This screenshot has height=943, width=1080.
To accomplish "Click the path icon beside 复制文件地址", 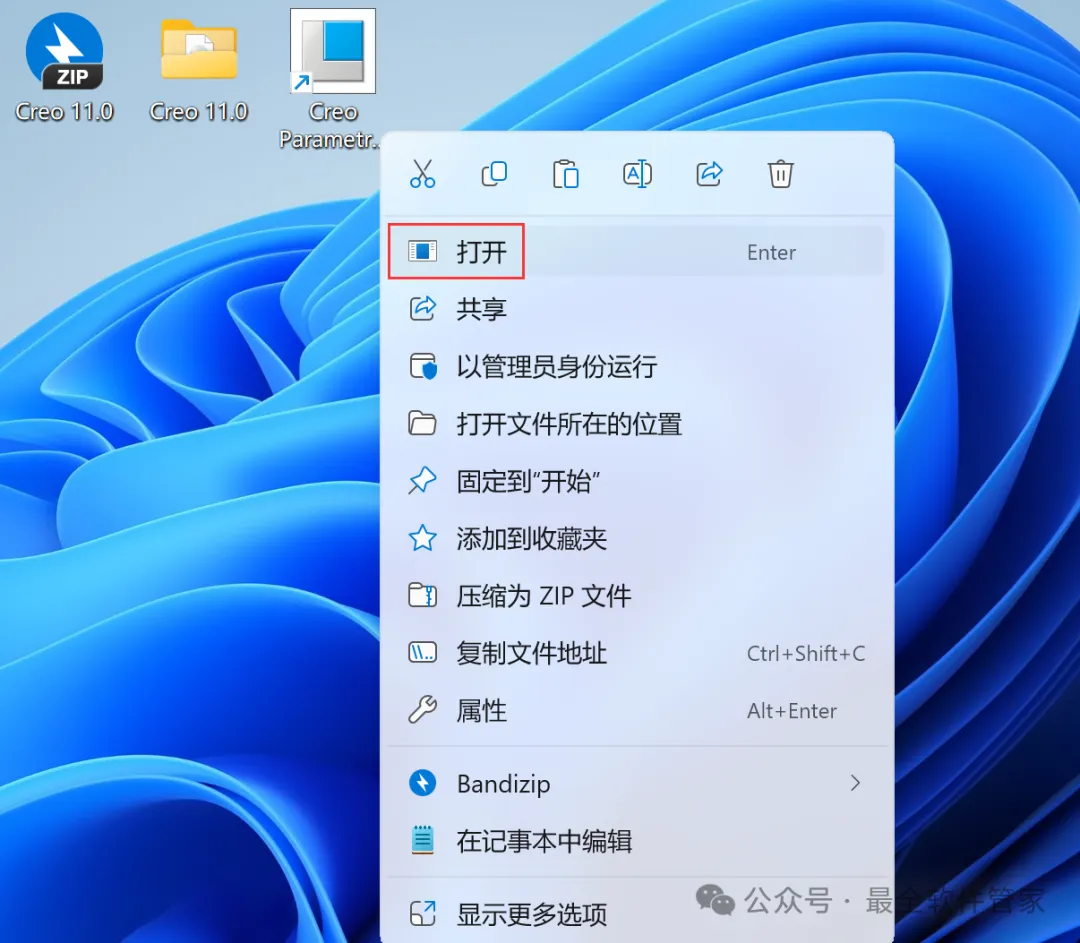I will coord(422,652).
